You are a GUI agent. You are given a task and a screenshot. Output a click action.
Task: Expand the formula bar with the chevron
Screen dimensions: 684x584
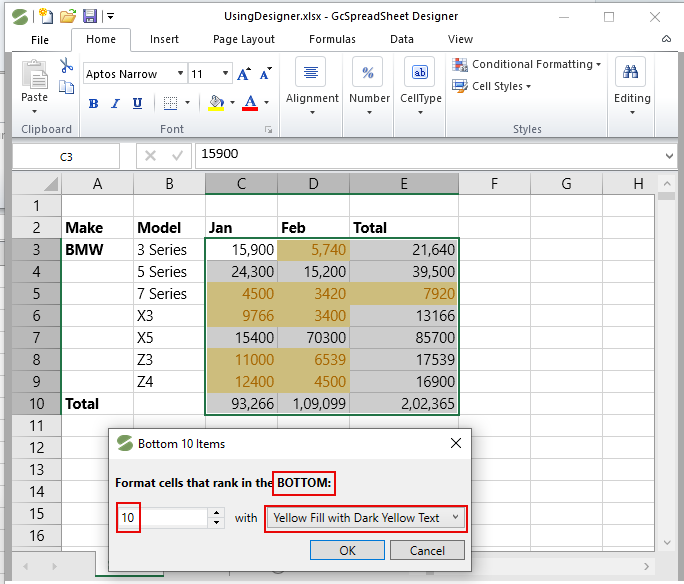tap(669, 156)
